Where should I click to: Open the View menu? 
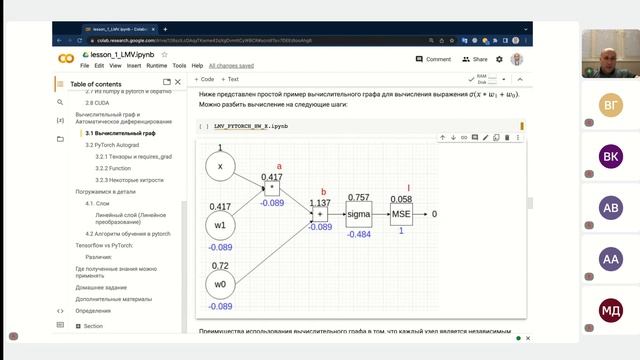(115, 66)
